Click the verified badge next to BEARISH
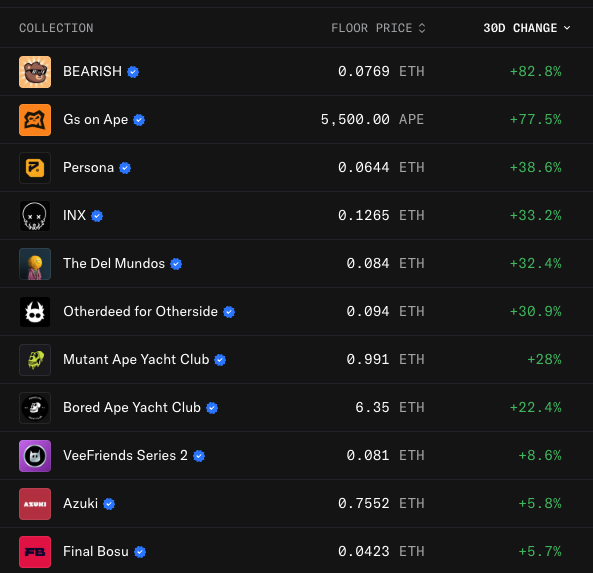593x573 pixels. pos(133,72)
